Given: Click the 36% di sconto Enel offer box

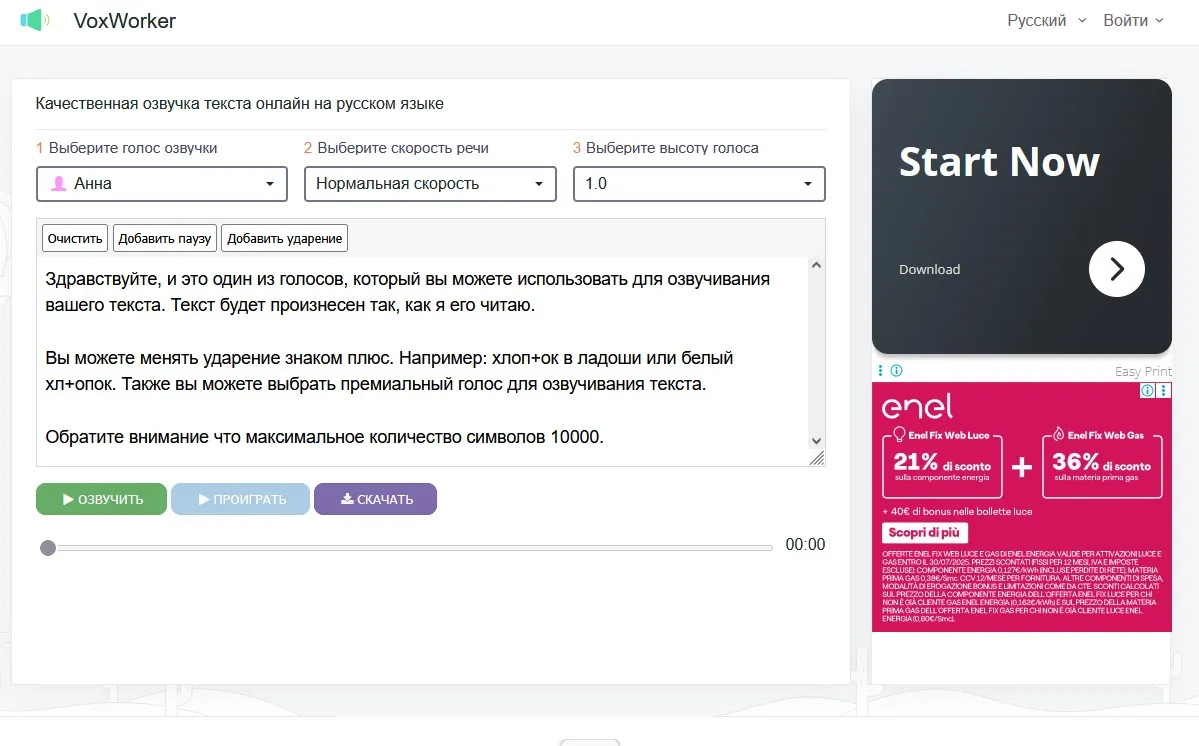Looking at the screenshot, I should tap(1102, 465).
